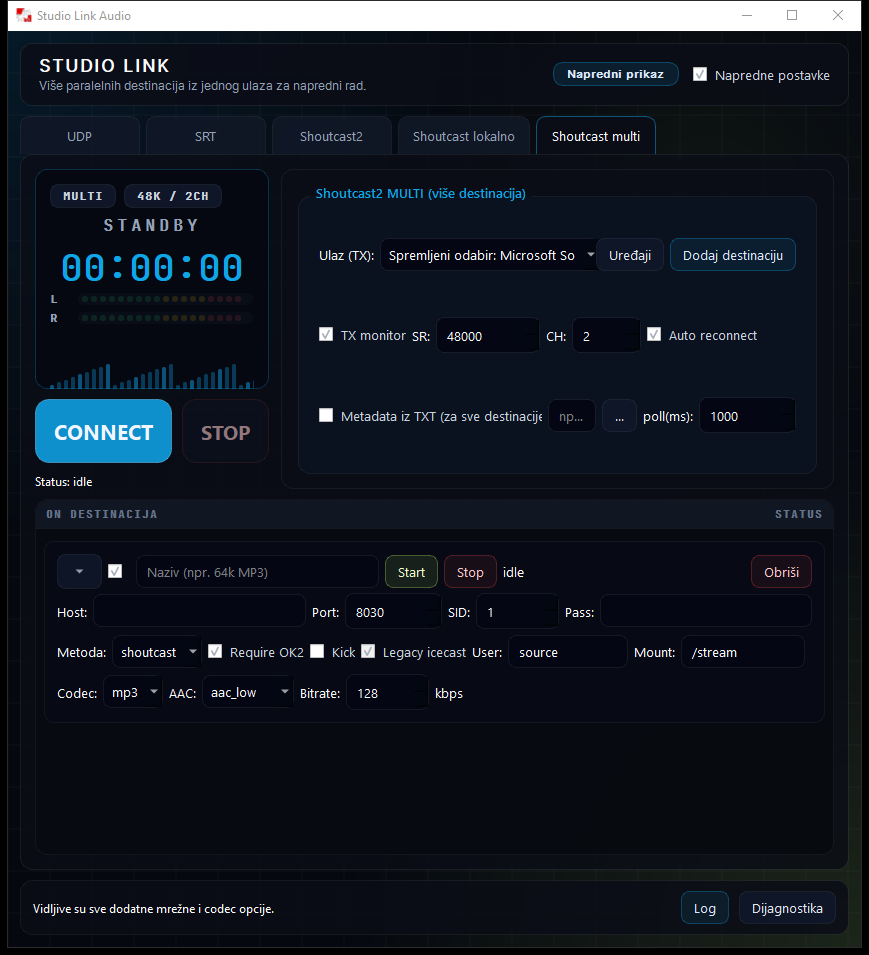Open the Shoutcast lokalno tab

coord(463,136)
